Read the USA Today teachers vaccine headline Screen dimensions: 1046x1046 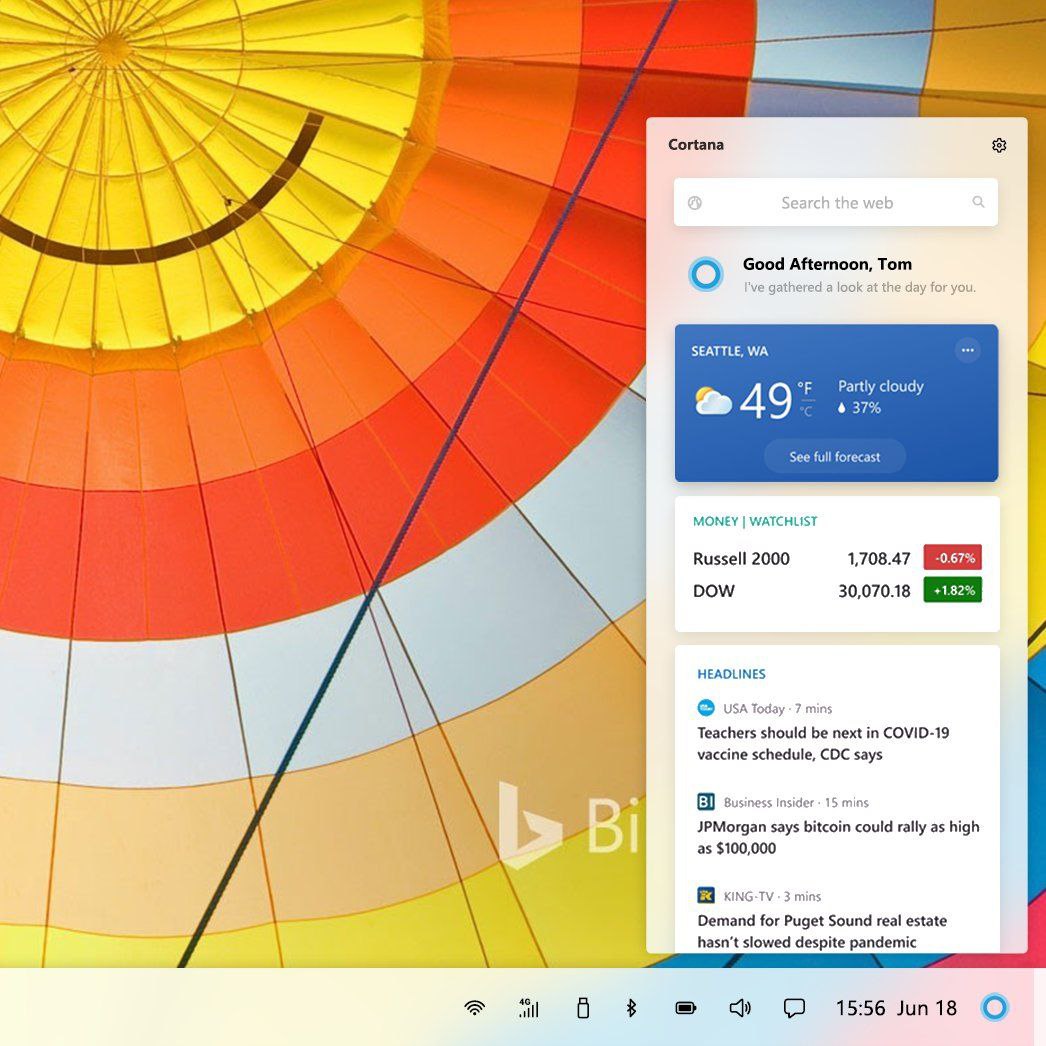pyautogui.click(x=823, y=744)
